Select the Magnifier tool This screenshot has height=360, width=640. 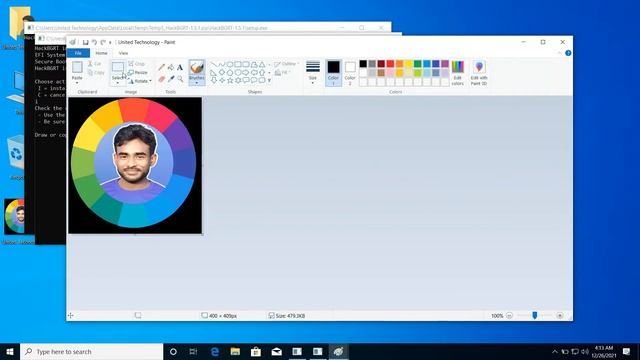click(x=180, y=79)
